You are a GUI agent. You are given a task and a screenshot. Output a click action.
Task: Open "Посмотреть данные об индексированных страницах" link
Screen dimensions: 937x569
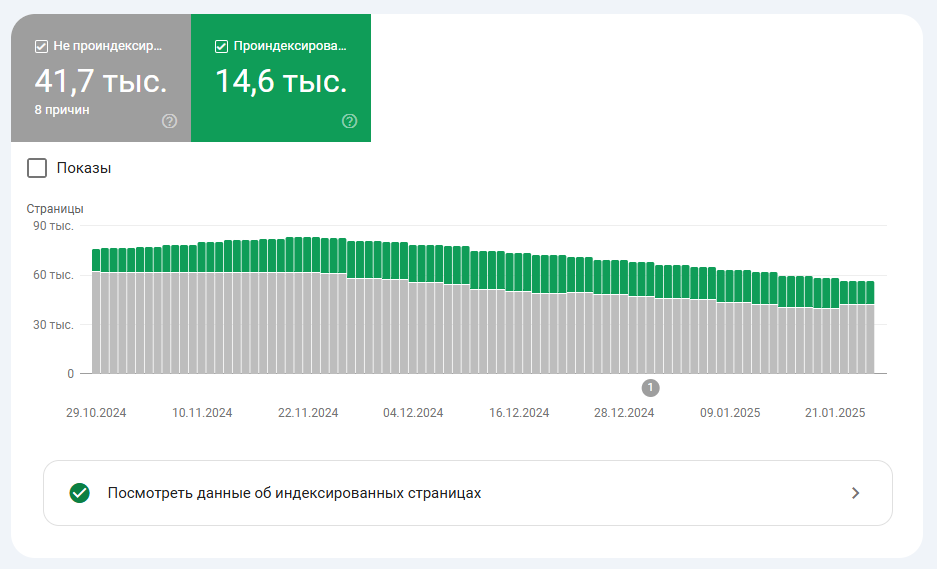(x=294, y=493)
